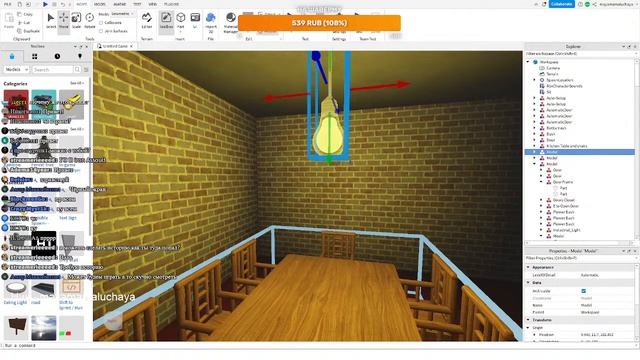Click See All beside Categories
This screenshot has width=640, height=360.
(76, 83)
